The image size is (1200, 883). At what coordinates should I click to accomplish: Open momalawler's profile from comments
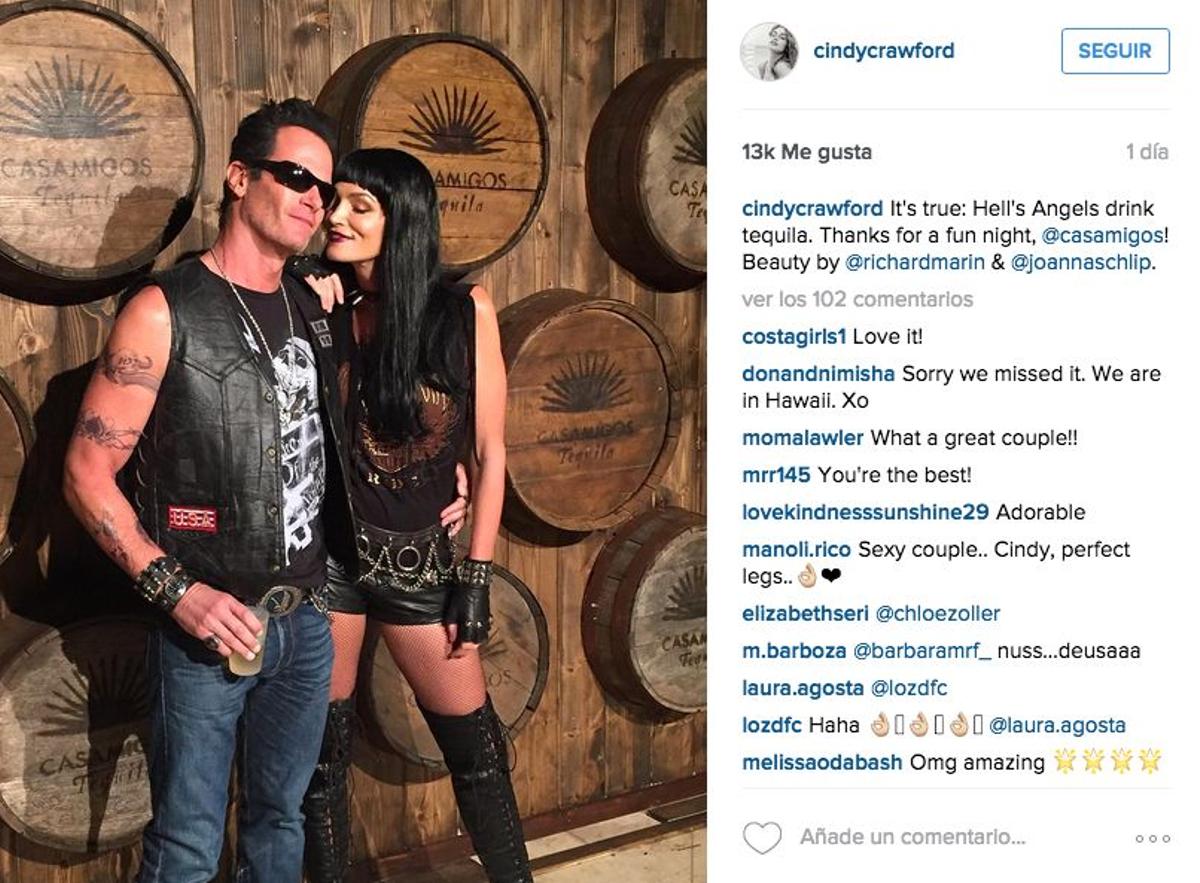[x=804, y=438]
